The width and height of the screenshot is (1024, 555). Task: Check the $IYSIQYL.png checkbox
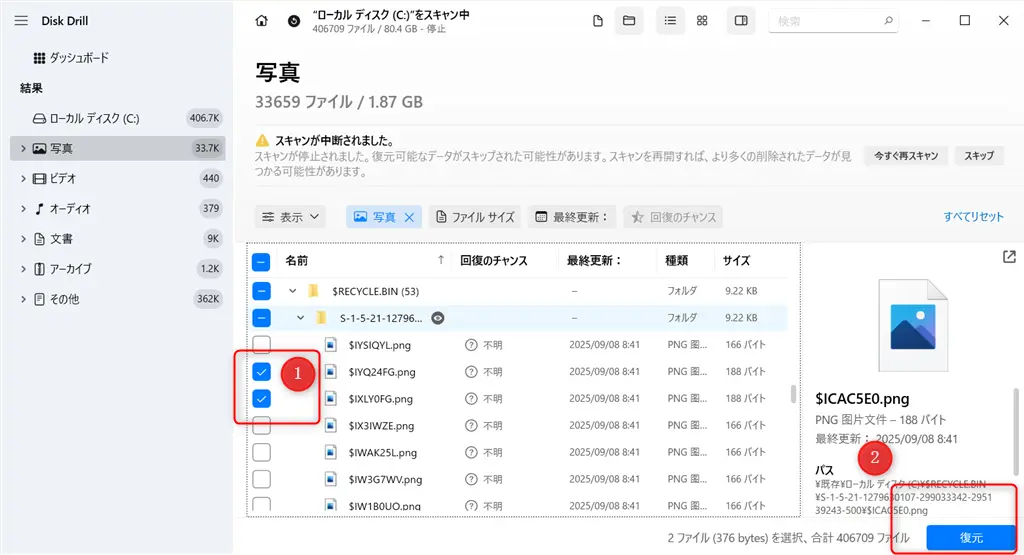pyautogui.click(x=261, y=344)
